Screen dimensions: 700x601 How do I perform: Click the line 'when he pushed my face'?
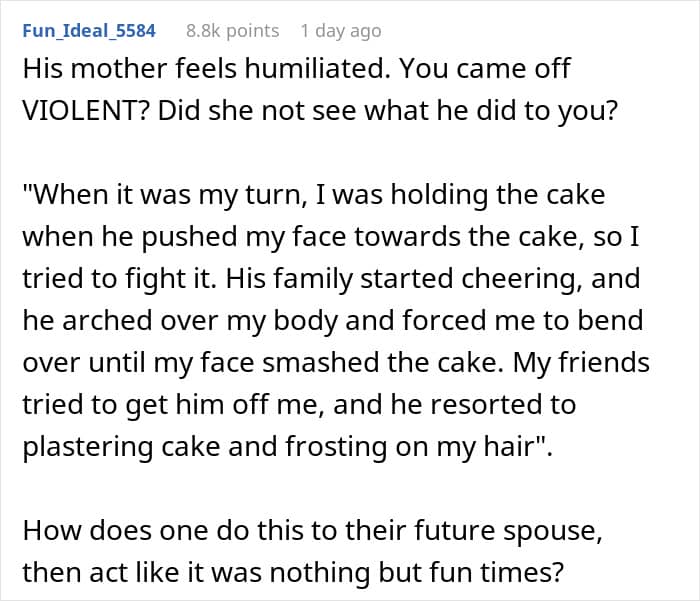[331, 237]
